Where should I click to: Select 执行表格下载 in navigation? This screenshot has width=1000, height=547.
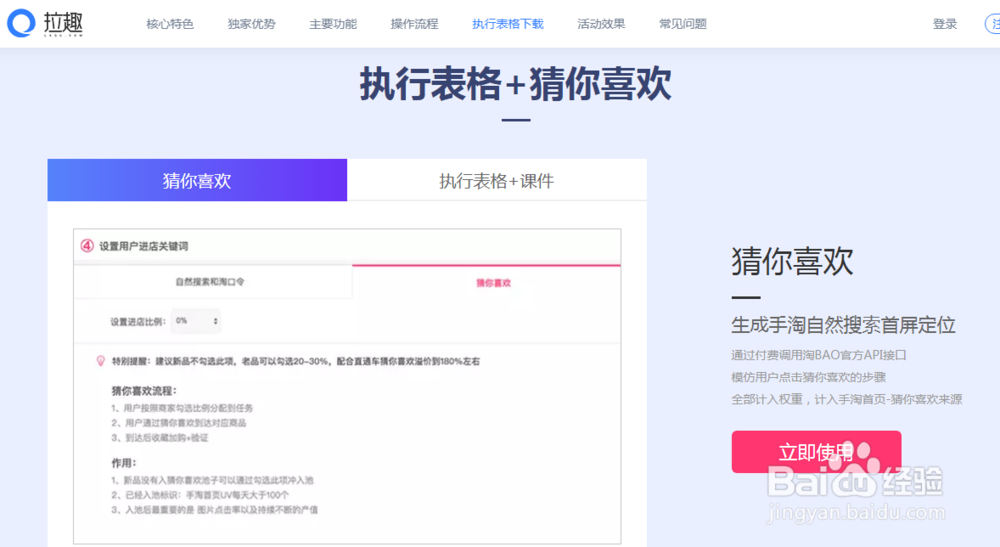click(x=508, y=24)
